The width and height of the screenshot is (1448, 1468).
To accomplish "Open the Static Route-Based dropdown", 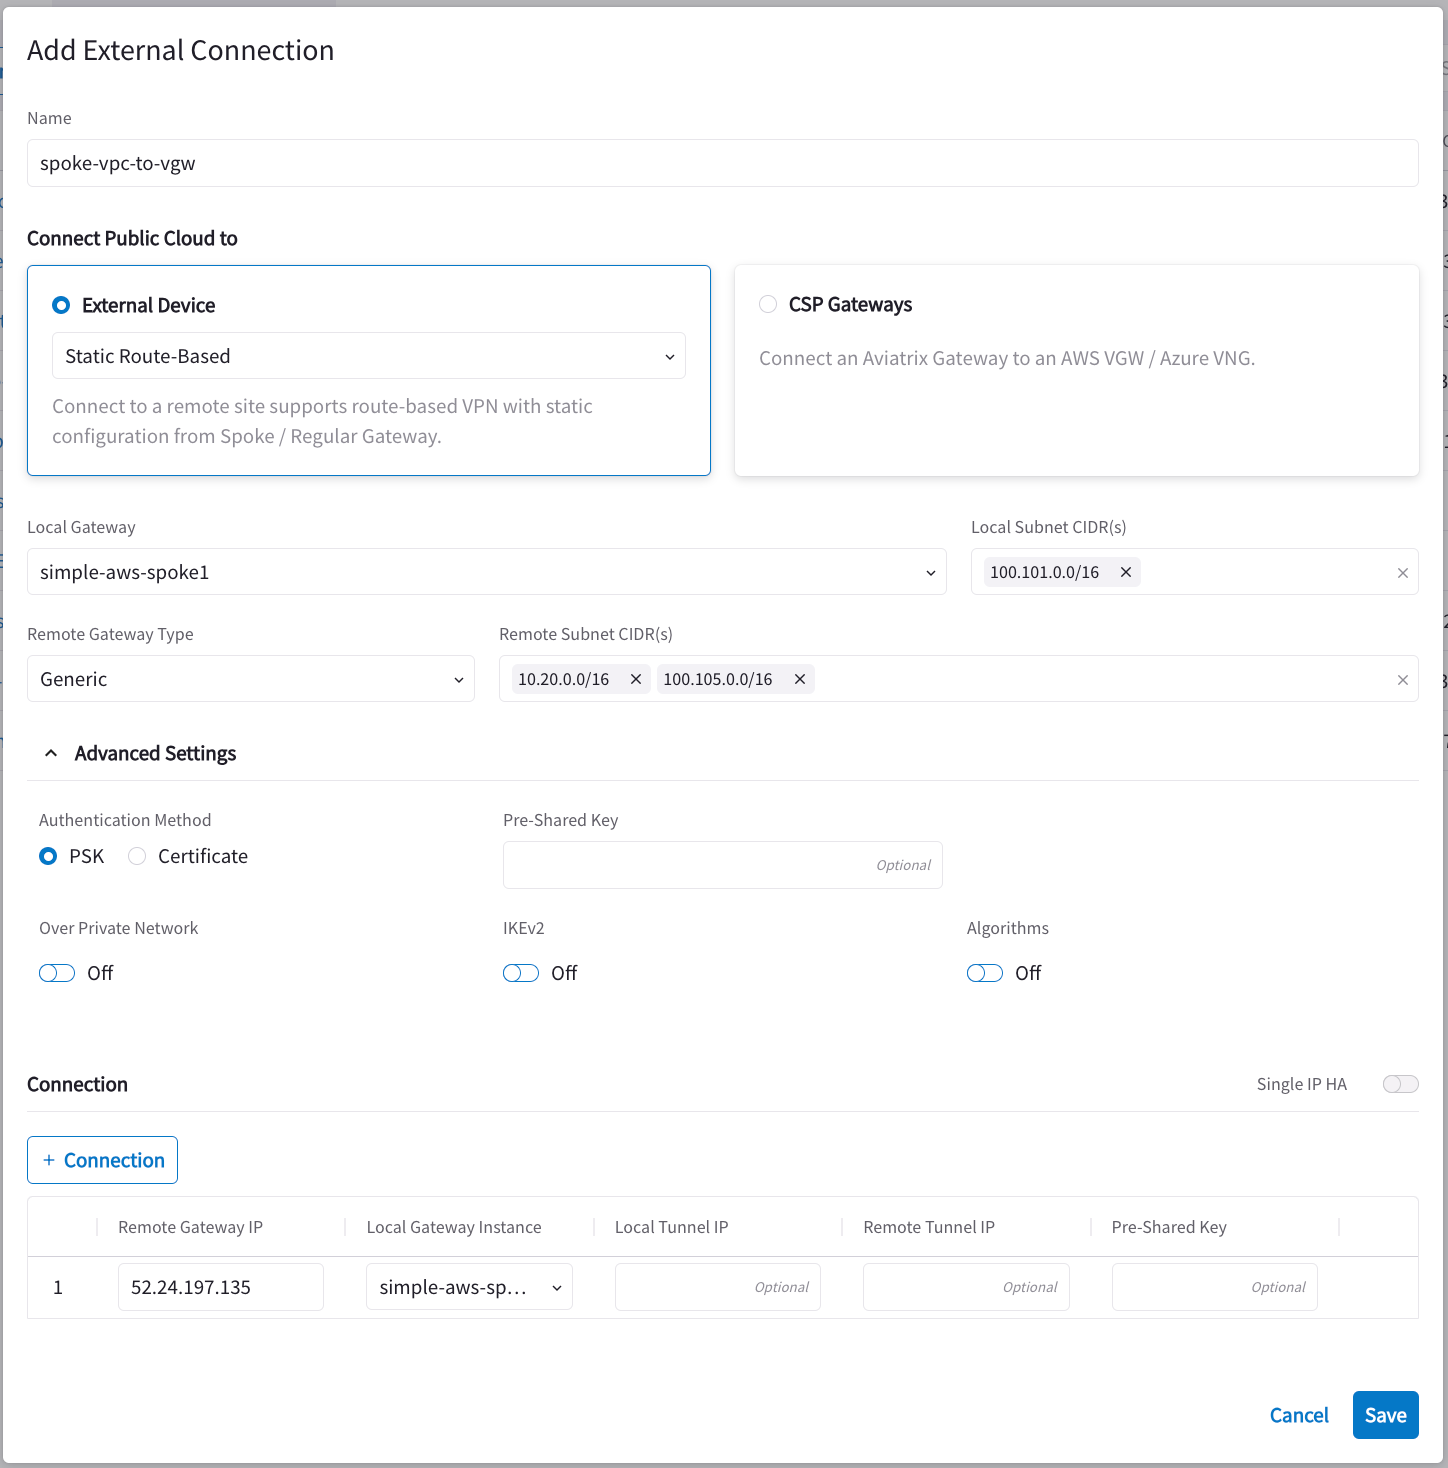I will tap(368, 355).
